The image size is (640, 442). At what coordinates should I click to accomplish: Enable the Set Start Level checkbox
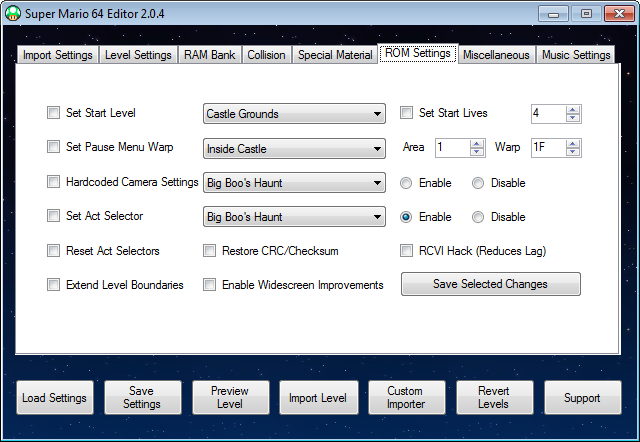[53, 114]
